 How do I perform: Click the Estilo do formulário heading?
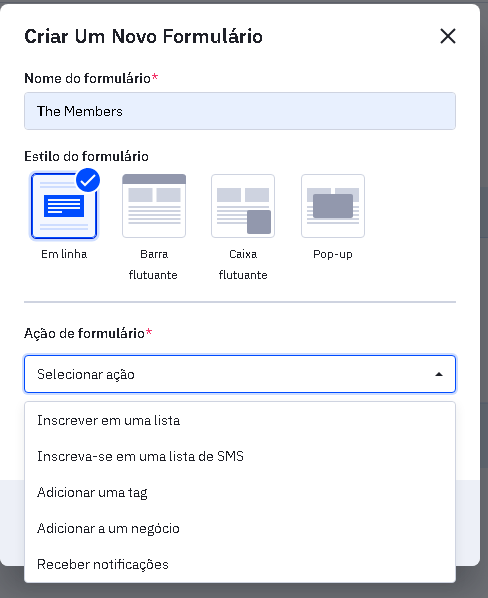(x=86, y=156)
